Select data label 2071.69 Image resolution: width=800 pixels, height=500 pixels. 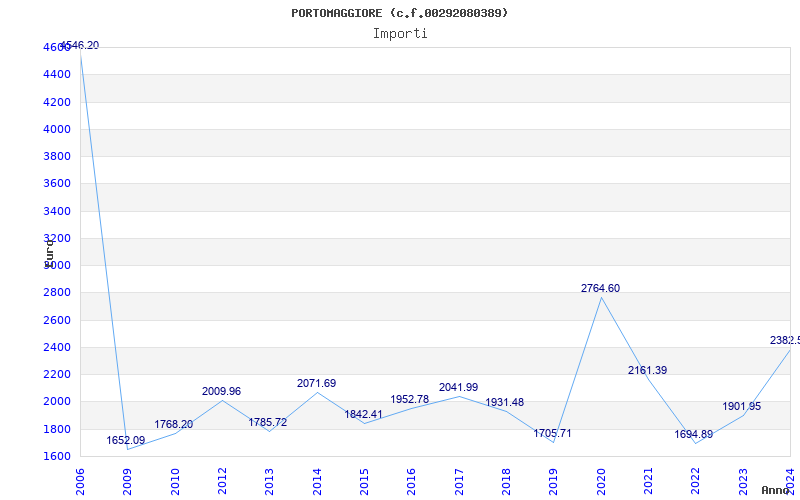coord(316,383)
